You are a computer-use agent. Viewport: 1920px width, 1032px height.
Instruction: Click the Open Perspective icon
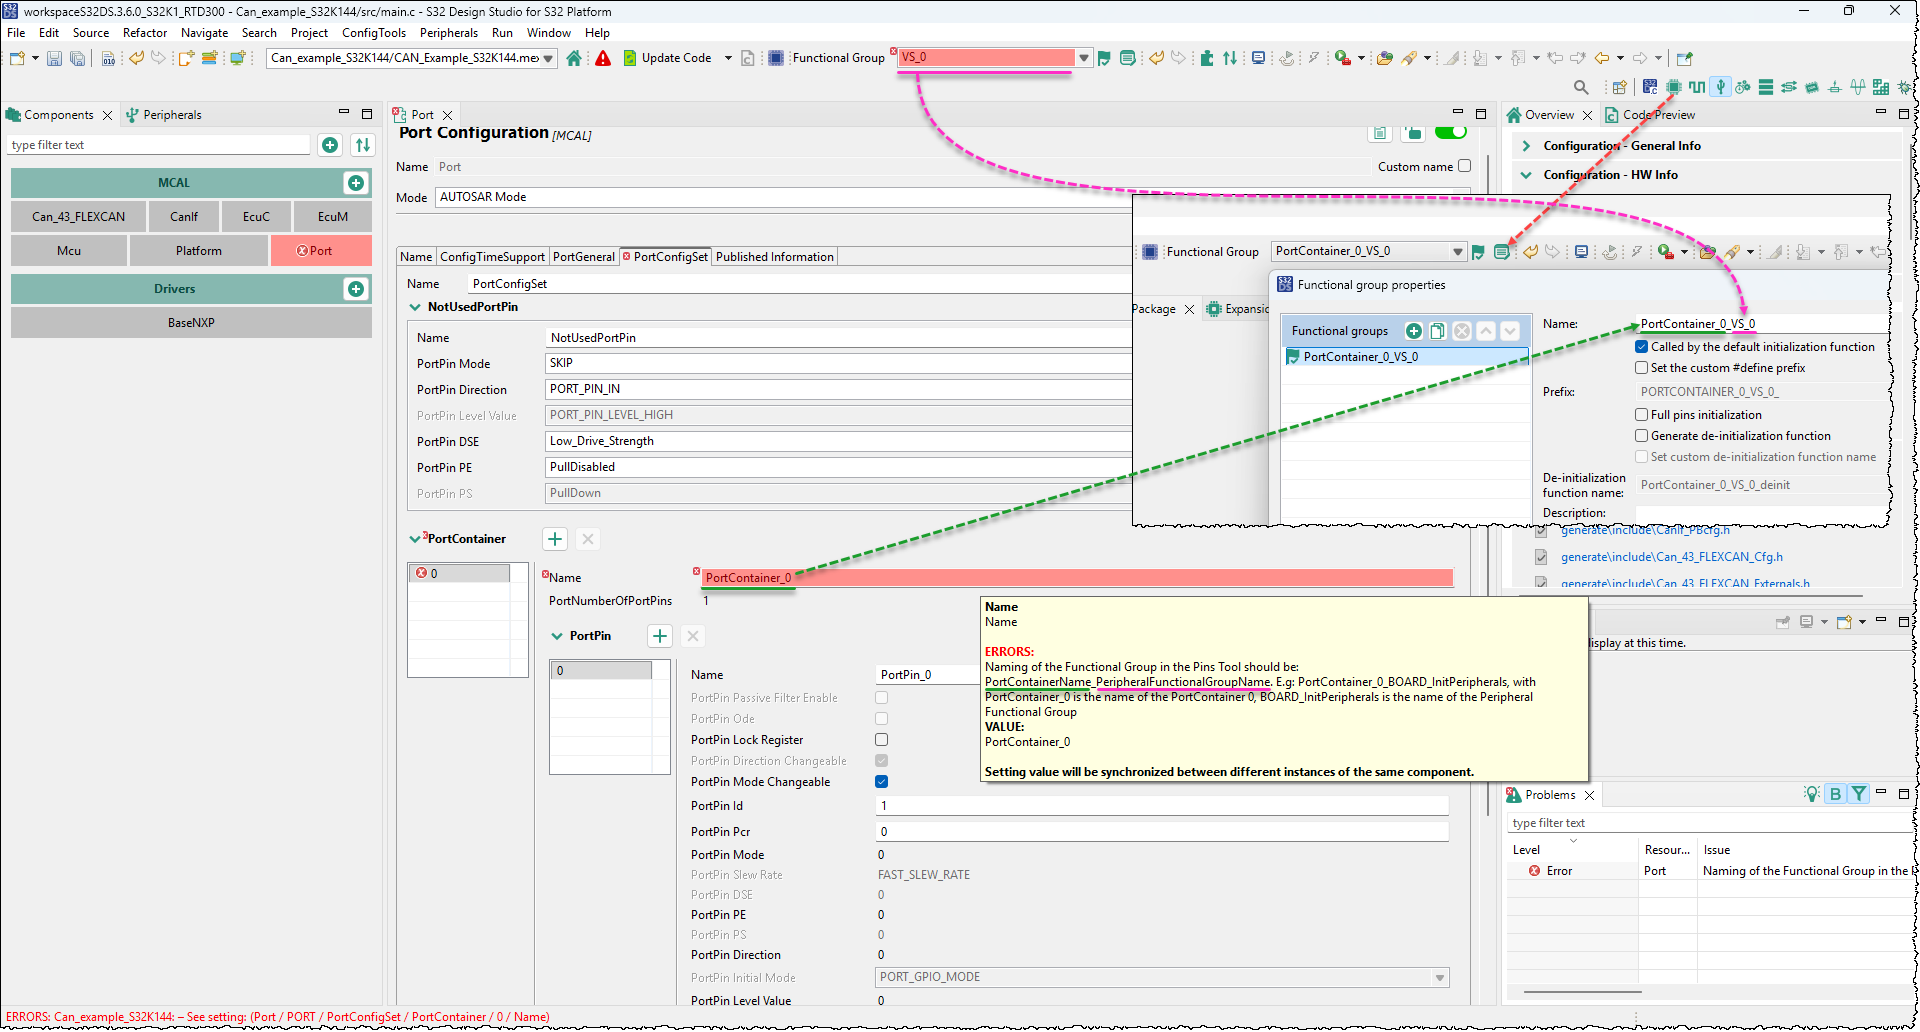[1619, 87]
